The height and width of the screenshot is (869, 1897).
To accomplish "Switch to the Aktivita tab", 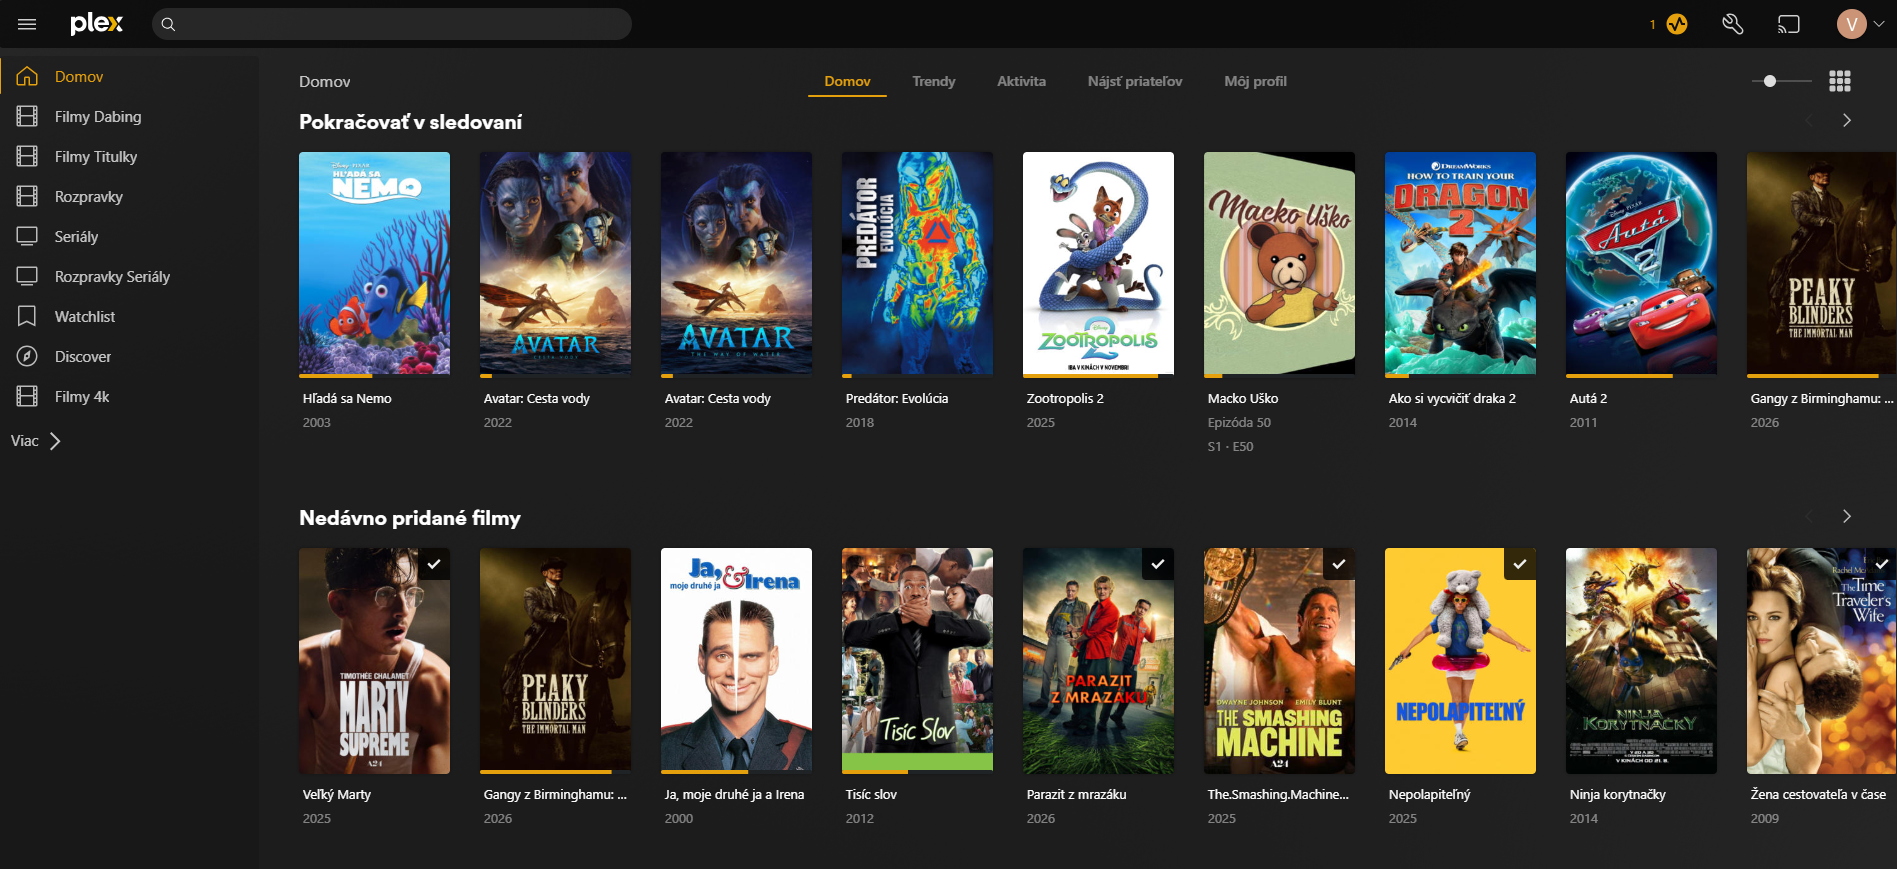I will (1021, 81).
